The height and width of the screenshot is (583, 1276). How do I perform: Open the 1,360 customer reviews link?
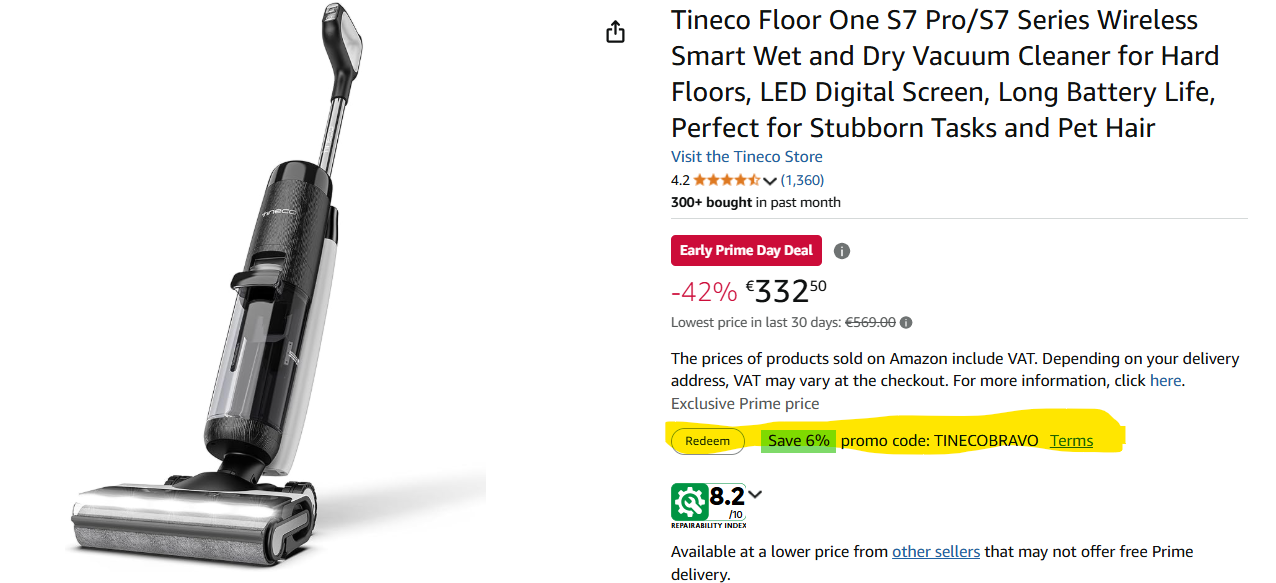pos(802,181)
